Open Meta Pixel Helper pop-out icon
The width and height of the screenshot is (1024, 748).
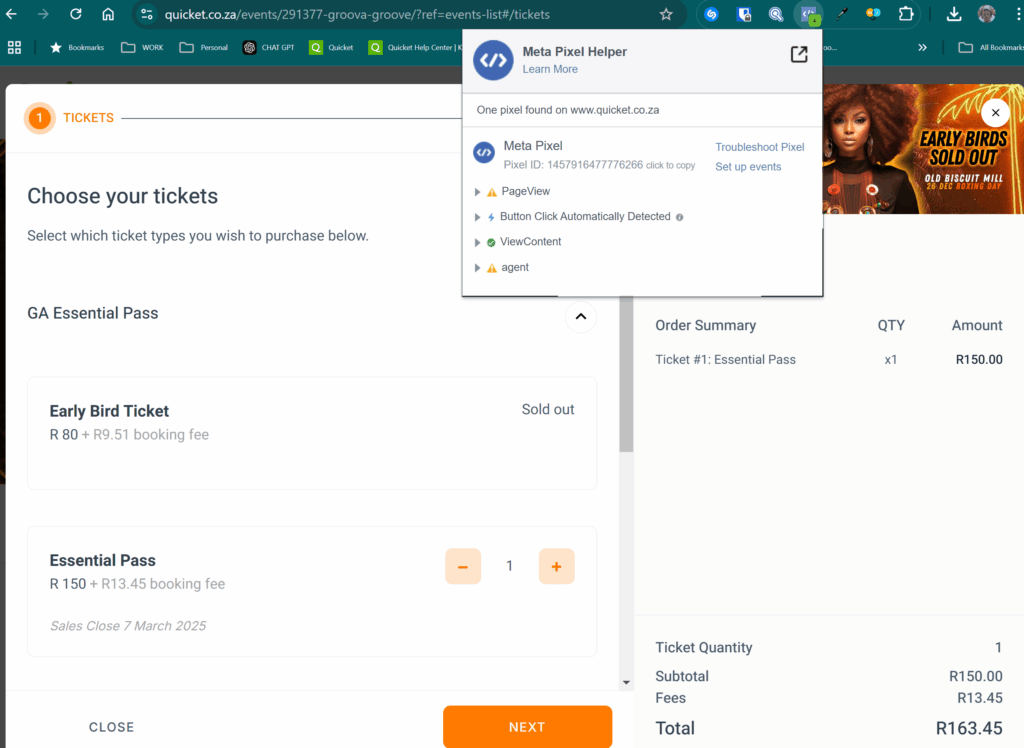[799, 54]
